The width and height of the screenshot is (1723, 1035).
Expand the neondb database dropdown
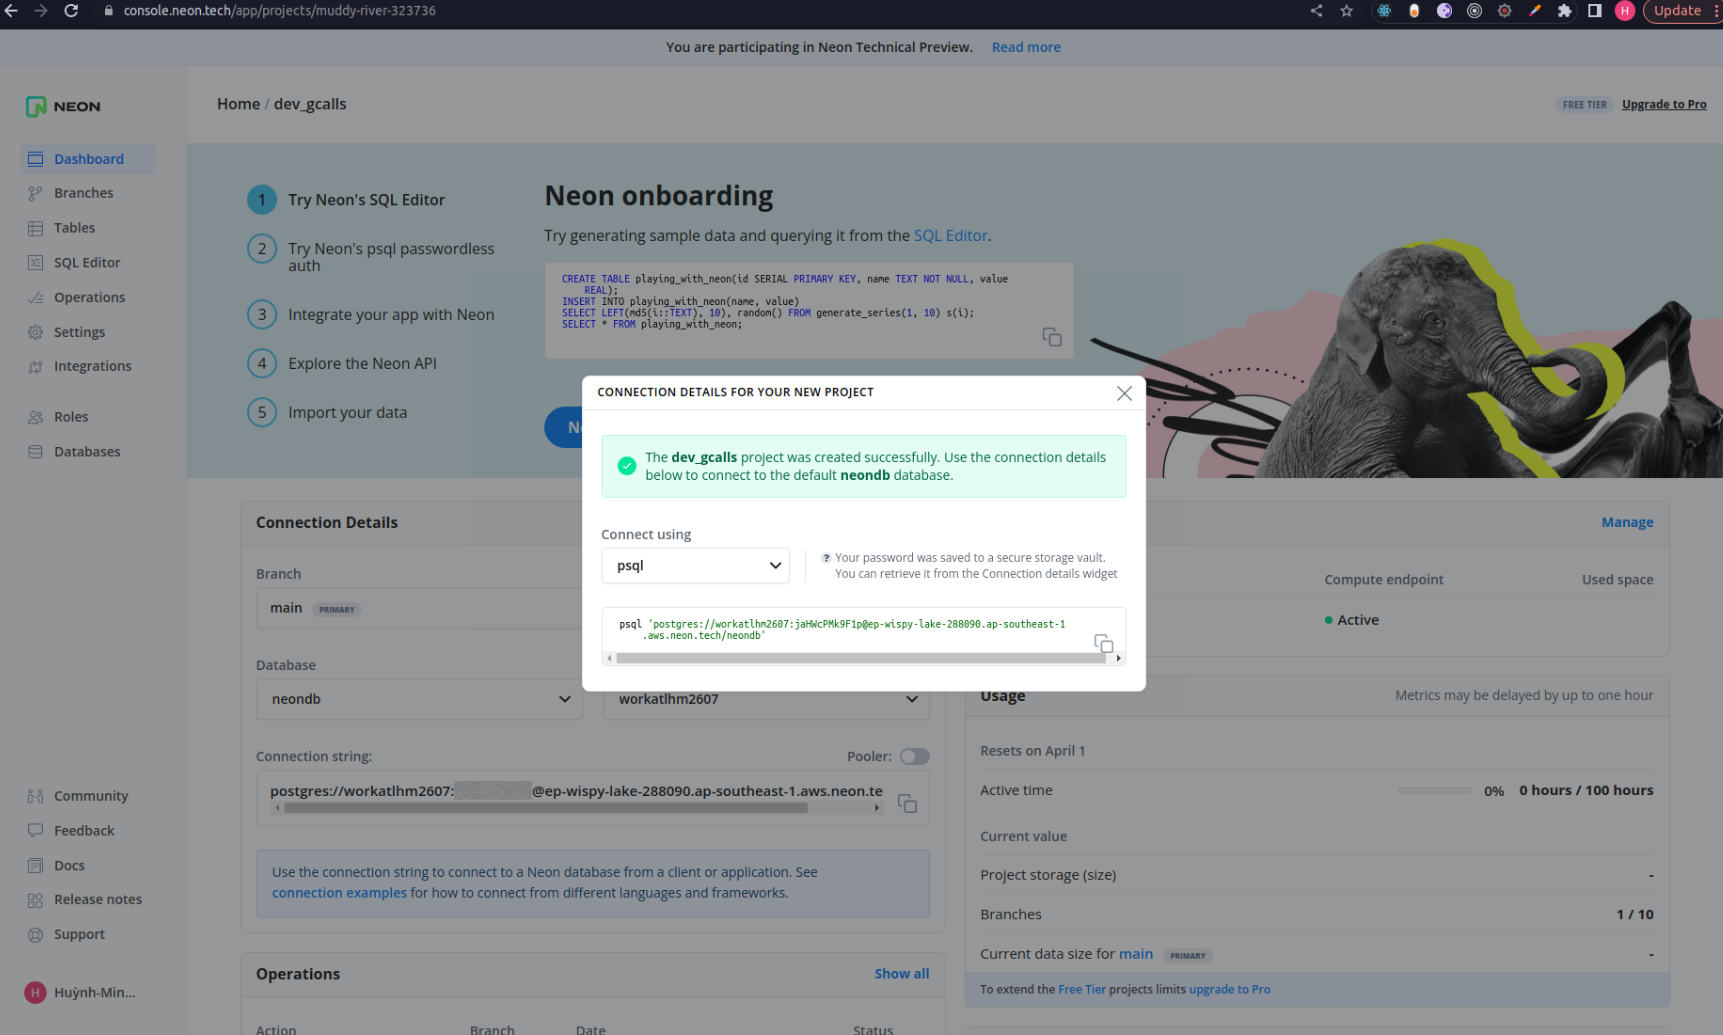[419, 699]
